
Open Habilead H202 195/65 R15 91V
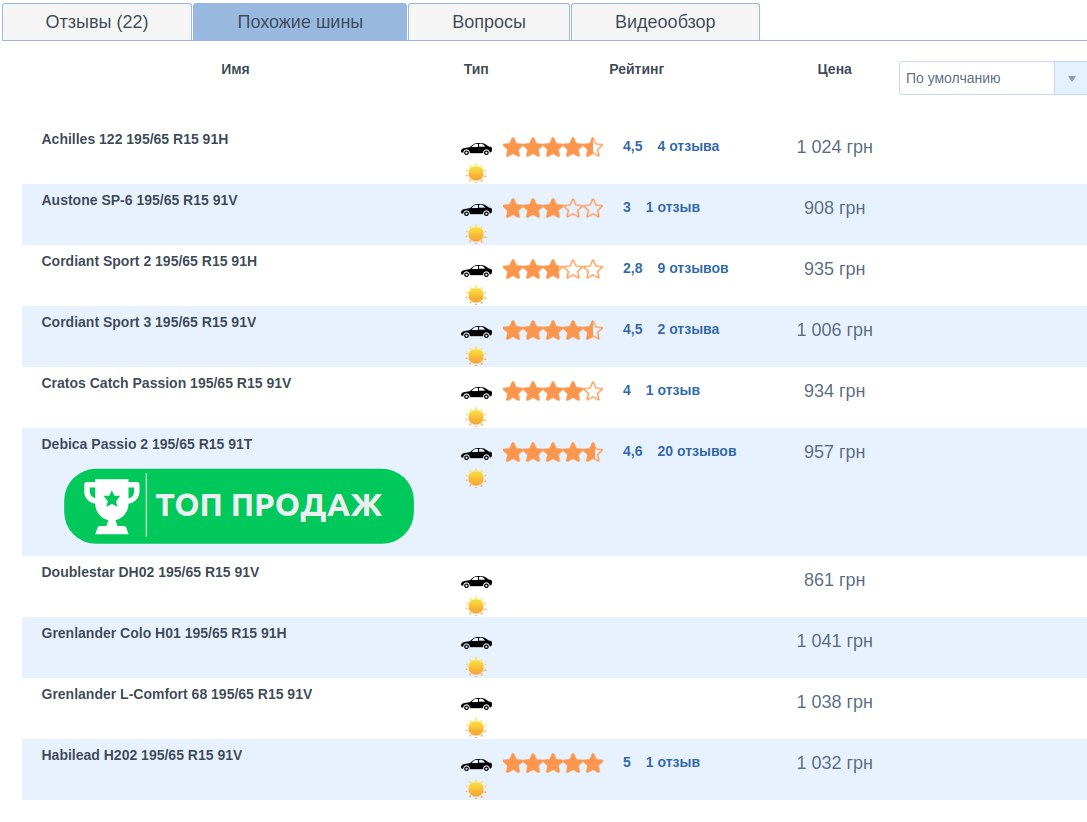point(141,755)
